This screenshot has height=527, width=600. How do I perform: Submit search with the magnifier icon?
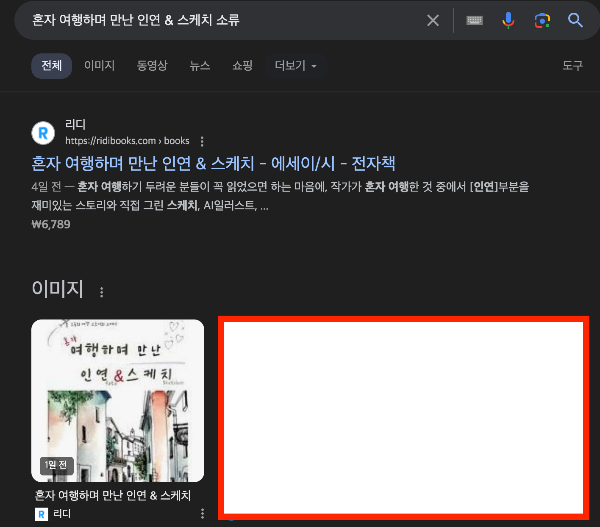pyautogui.click(x=575, y=20)
